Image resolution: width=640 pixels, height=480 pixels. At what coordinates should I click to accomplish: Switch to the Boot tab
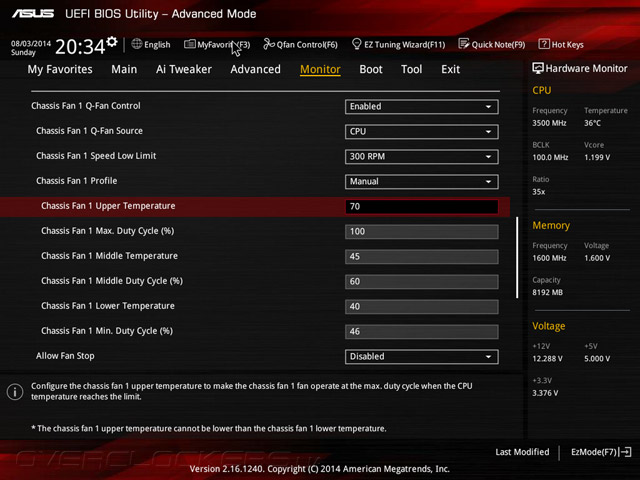[371, 69]
